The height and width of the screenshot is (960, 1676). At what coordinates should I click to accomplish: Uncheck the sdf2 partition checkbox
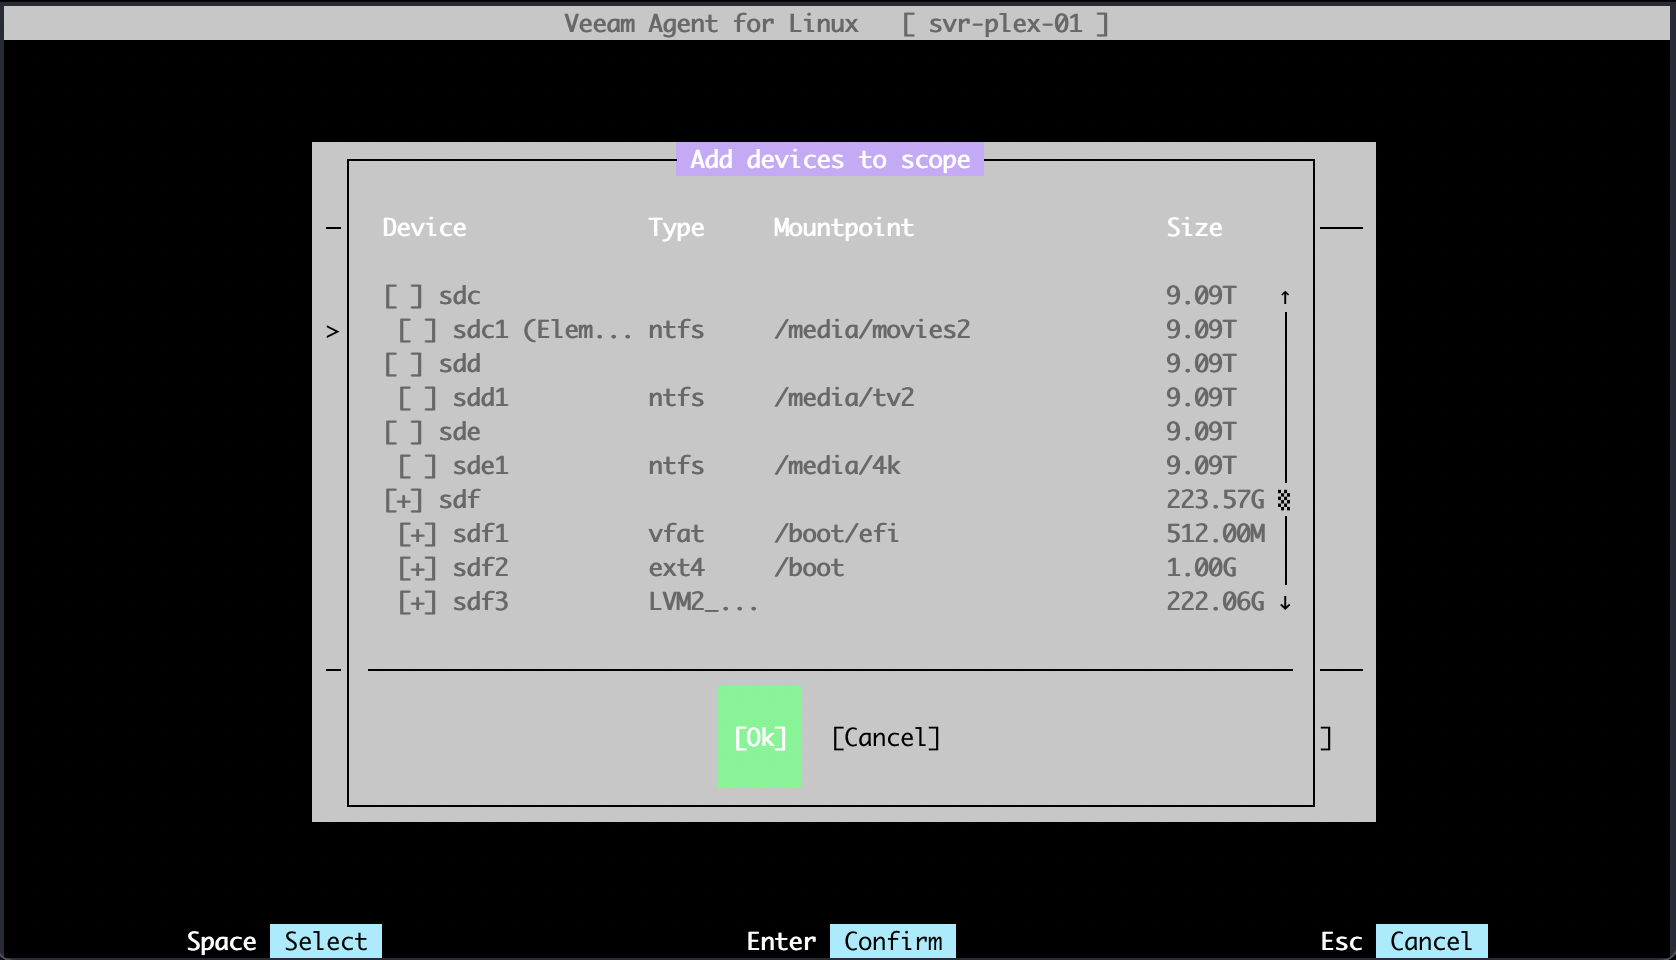(x=418, y=568)
